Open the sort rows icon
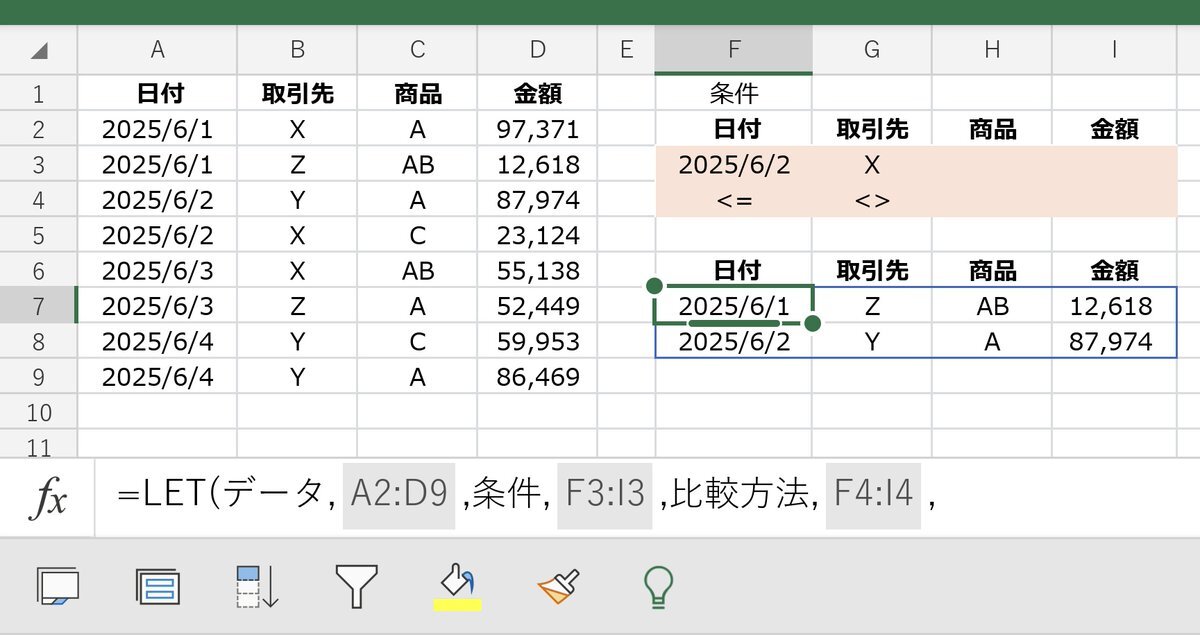This screenshot has height=635, width=1200. click(x=257, y=587)
